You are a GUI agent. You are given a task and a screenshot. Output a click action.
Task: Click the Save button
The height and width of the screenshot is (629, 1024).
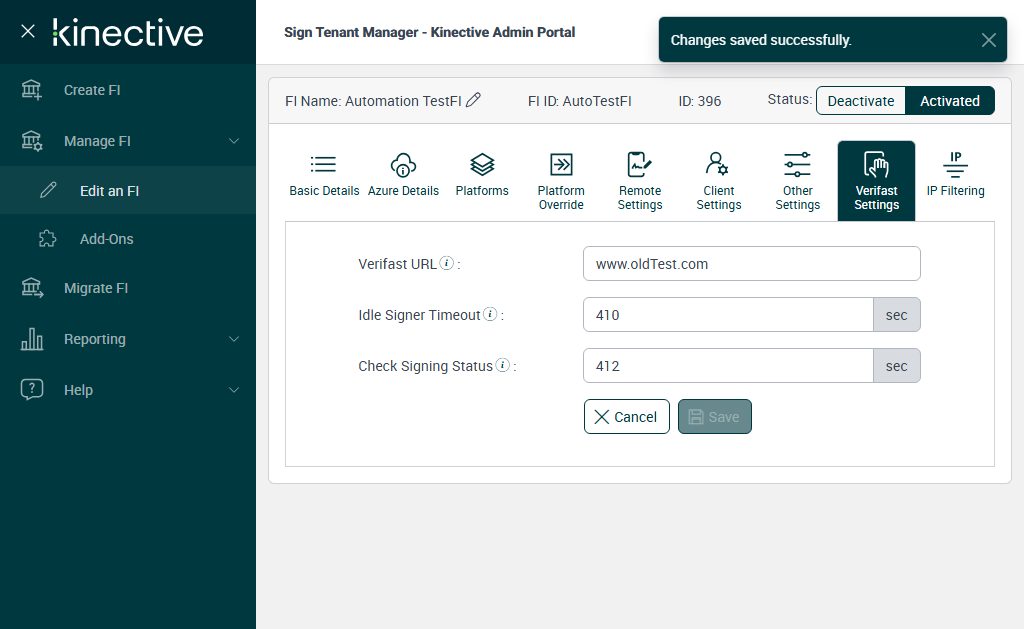[x=714, y=417]
